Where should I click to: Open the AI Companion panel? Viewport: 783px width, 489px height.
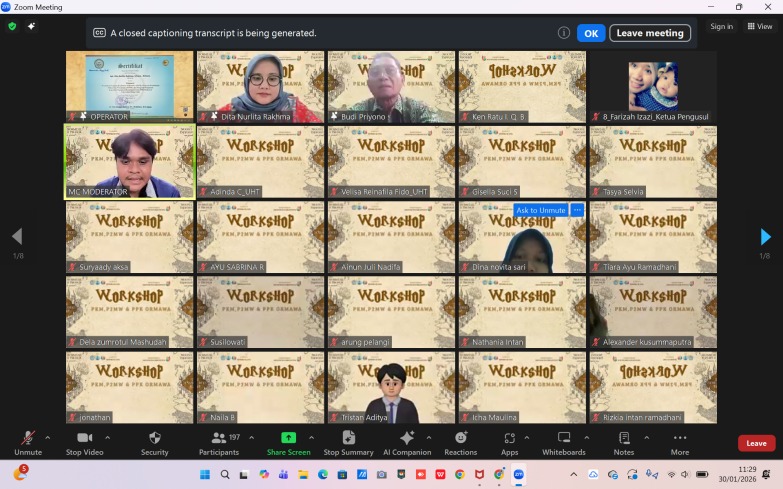406,442
